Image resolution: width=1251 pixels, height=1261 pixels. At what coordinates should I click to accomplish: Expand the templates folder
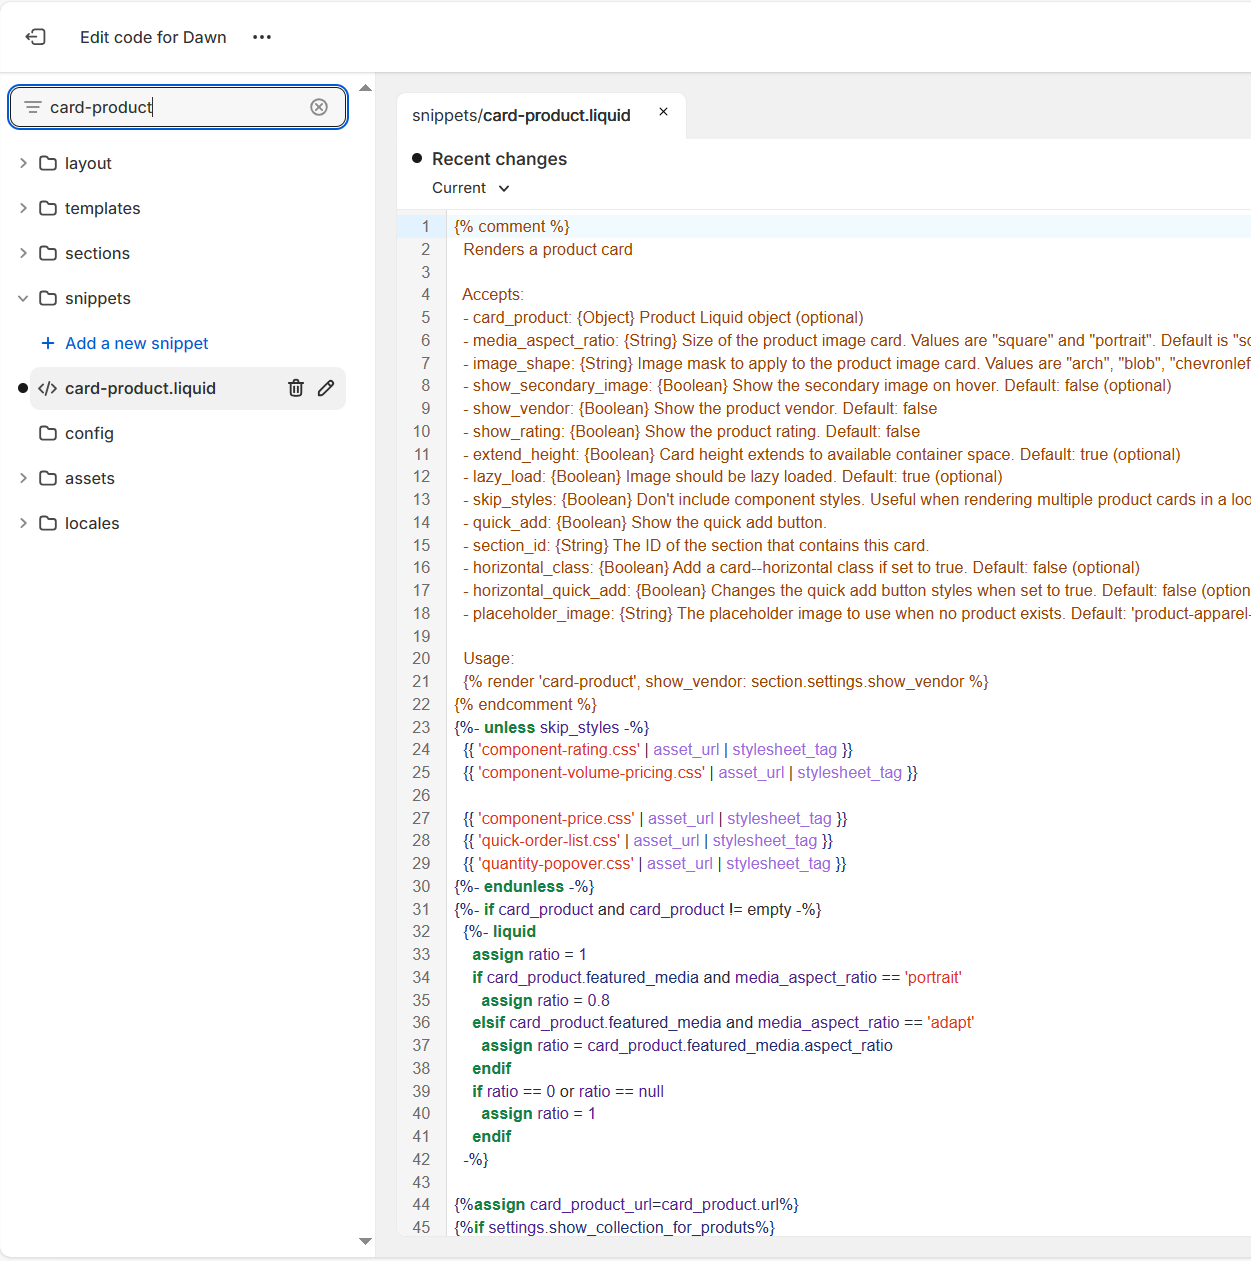23,208
